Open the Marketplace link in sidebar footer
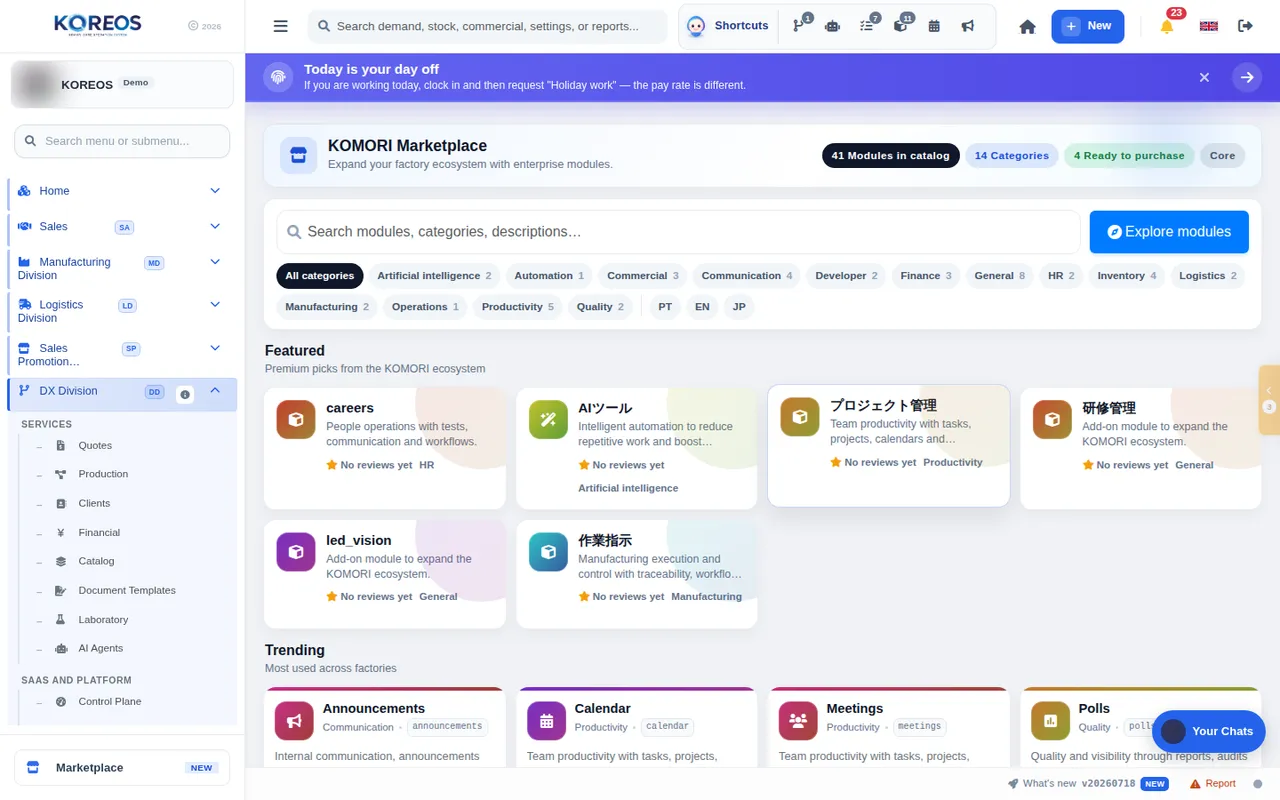This screenshot has width=1280, height=800. pyautogui.click(x=122, y=768)
